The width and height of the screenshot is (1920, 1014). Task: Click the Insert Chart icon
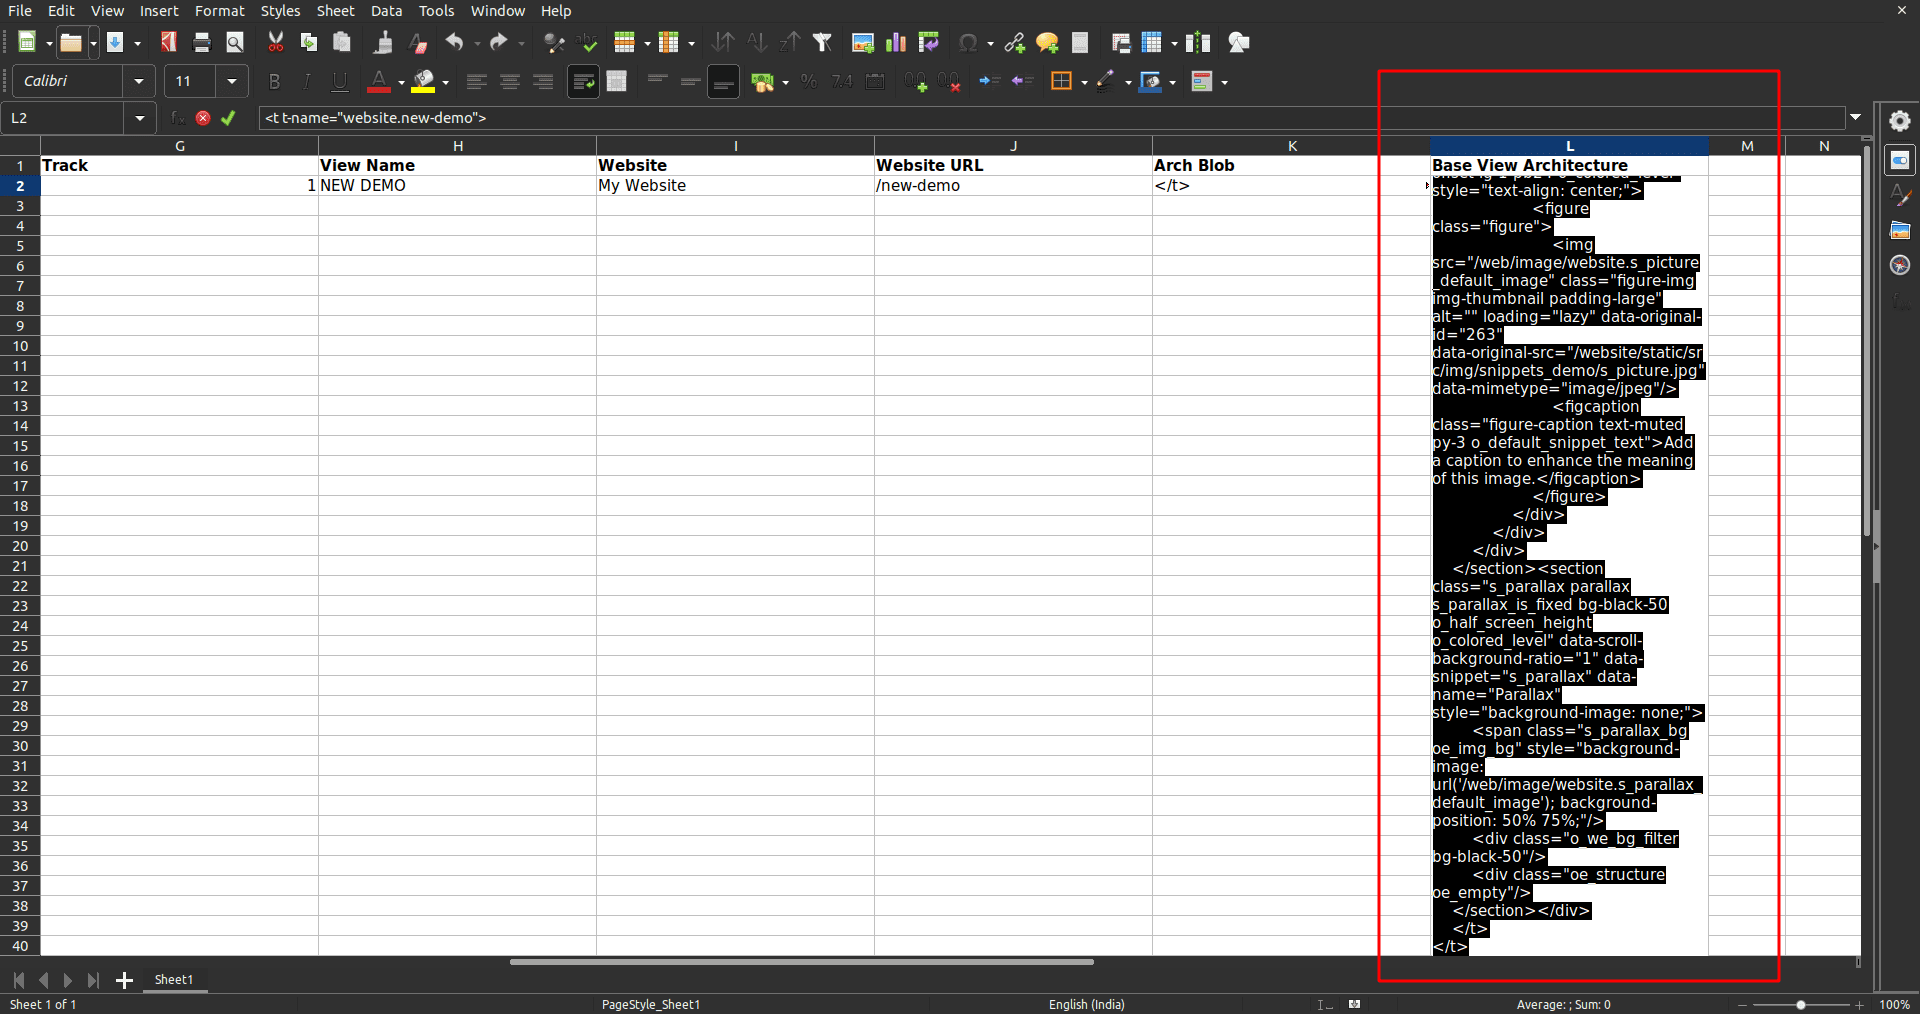[x=896, y=42]
